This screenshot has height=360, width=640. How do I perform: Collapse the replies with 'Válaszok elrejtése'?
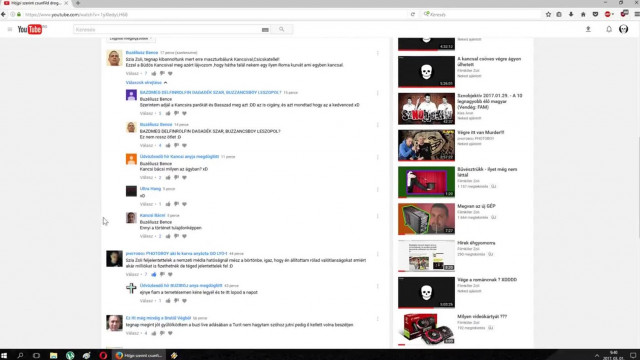point(146,82)
